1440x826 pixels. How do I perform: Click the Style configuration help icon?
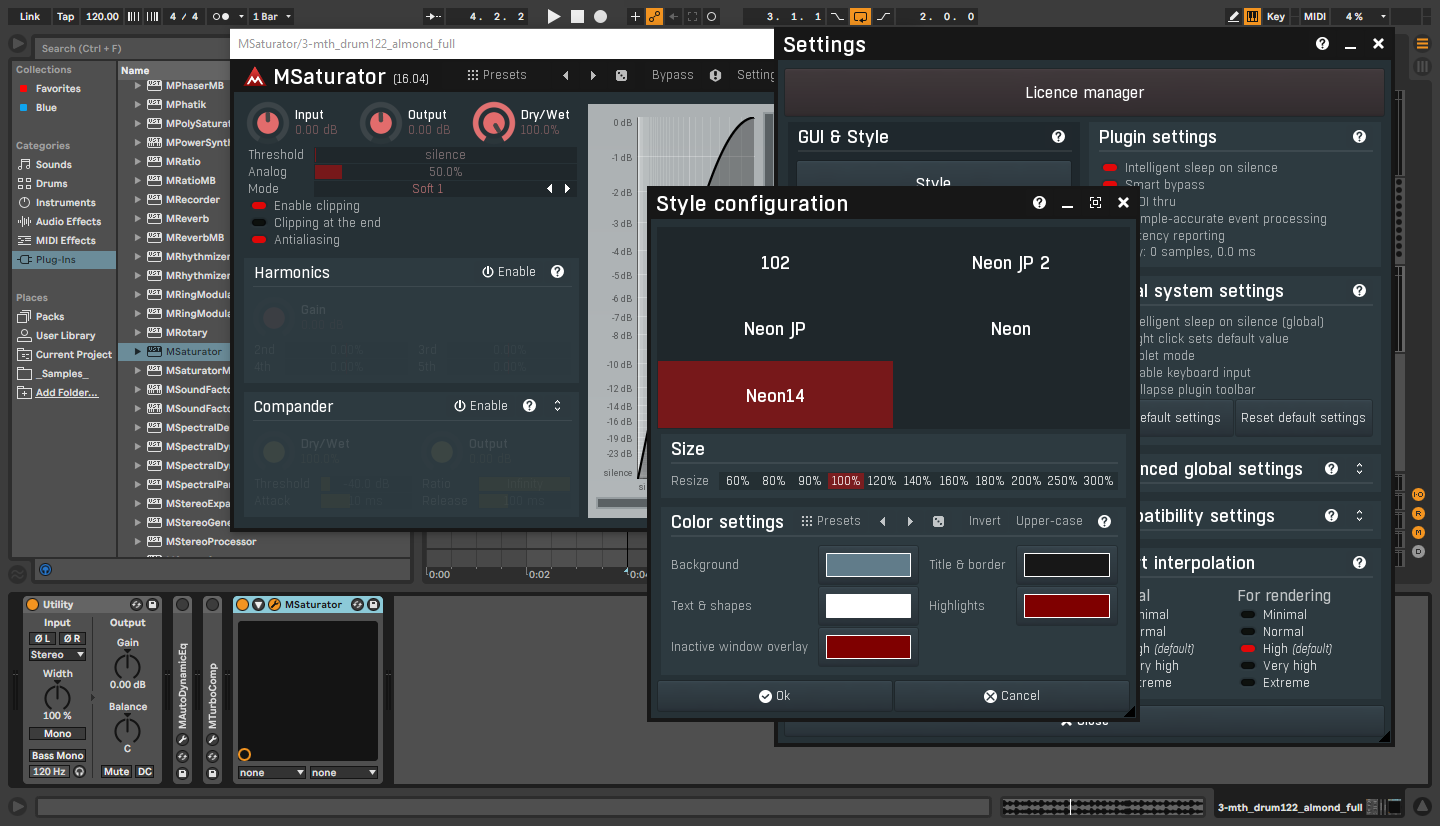(x=1039, y=203)
